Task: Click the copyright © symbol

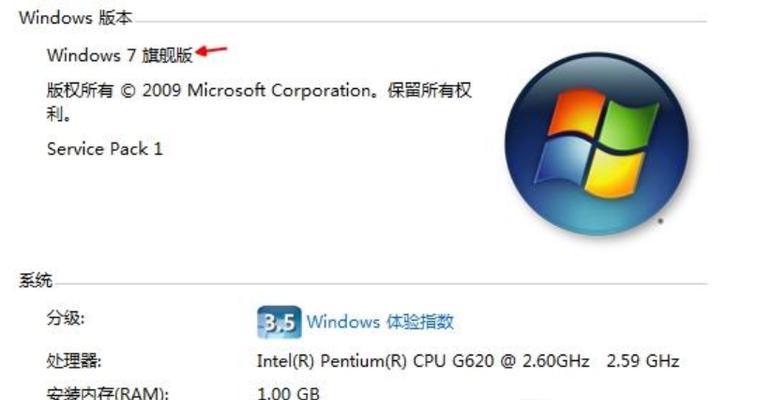Action: 128,91
